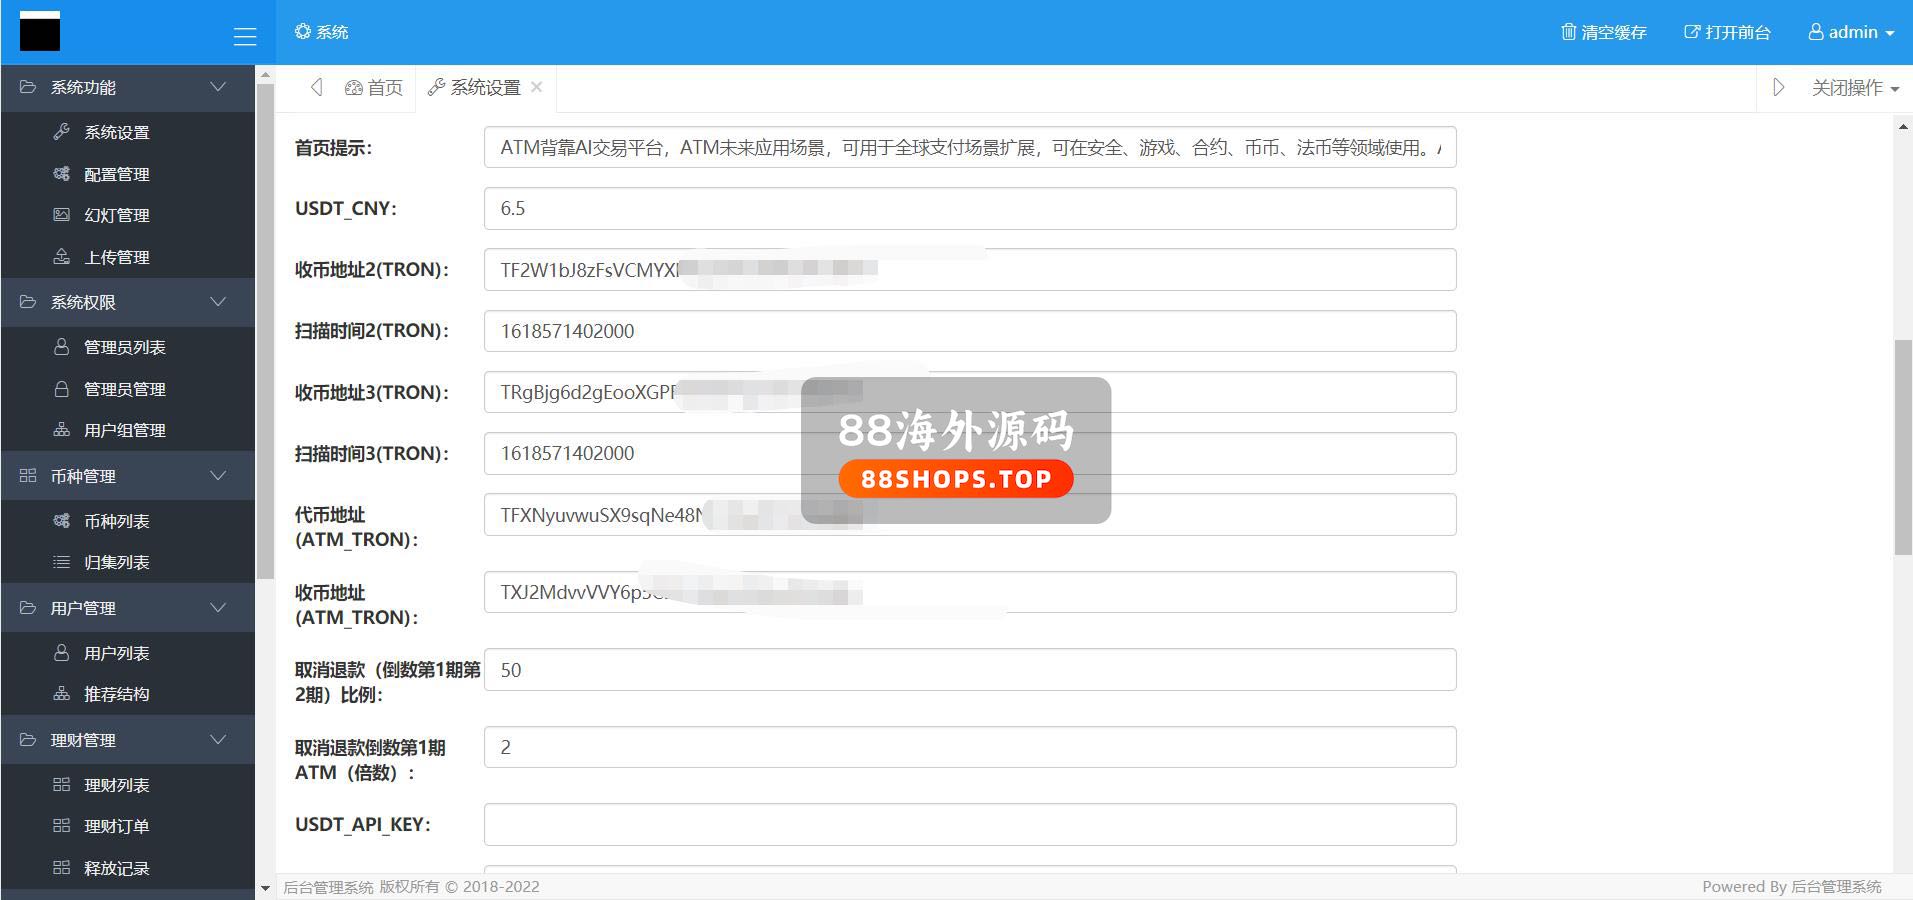1913x900 pixels.
Task: Go to 理财订单 in sidebar
Action: pyautogui.click(x=116, y=826)
